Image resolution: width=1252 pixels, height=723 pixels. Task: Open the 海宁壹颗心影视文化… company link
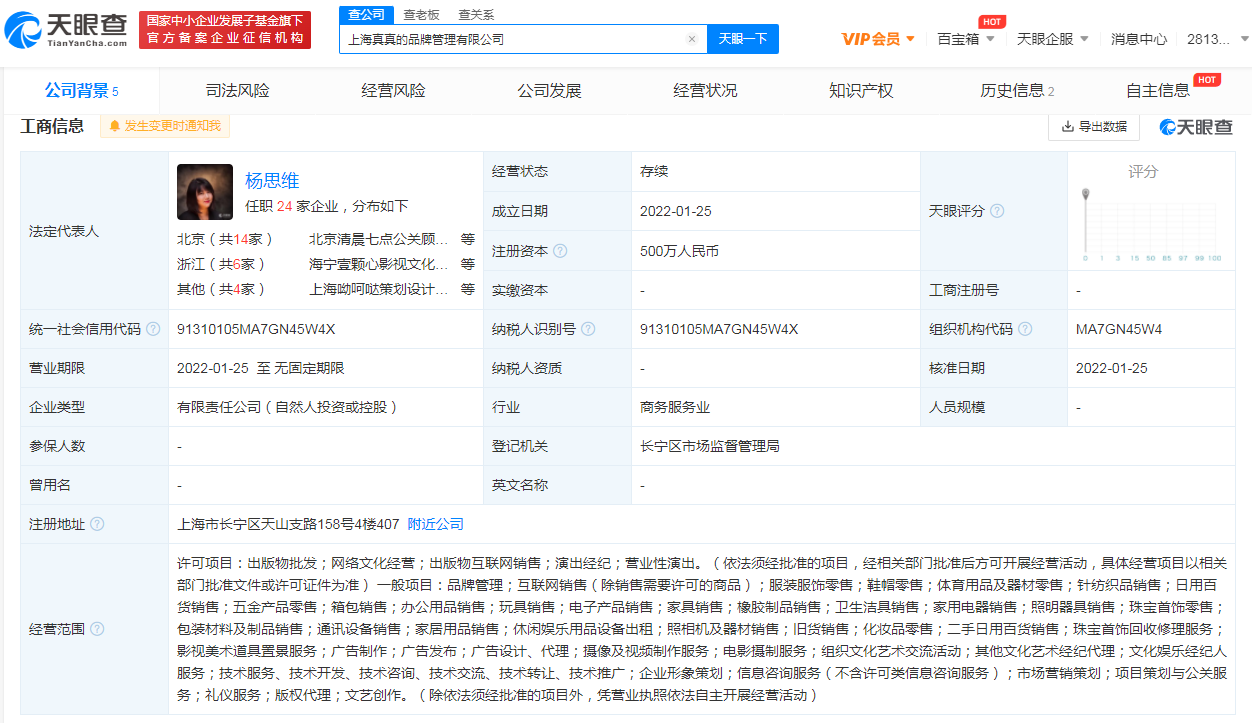pos(379,264)
